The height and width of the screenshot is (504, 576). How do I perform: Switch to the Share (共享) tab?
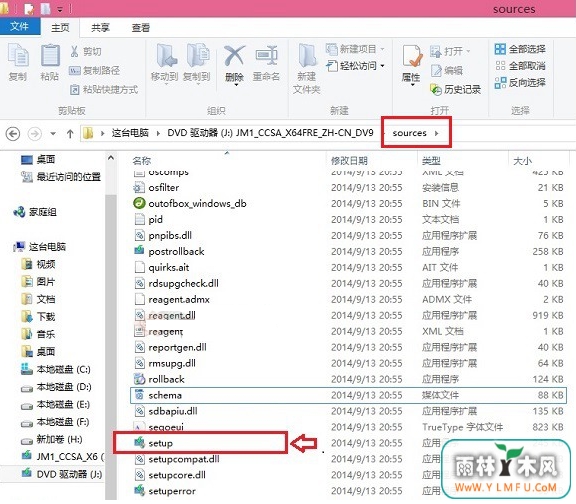pos(100,28)
